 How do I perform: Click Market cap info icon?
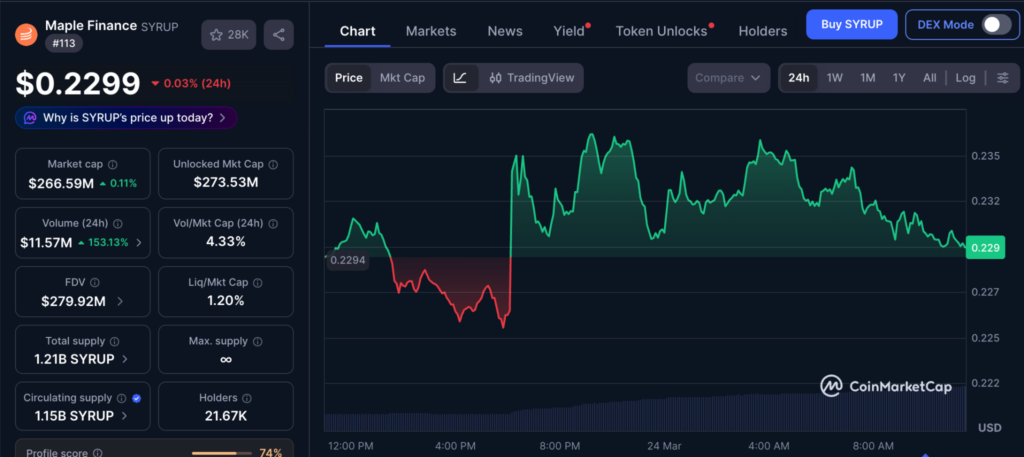(112, 164)
